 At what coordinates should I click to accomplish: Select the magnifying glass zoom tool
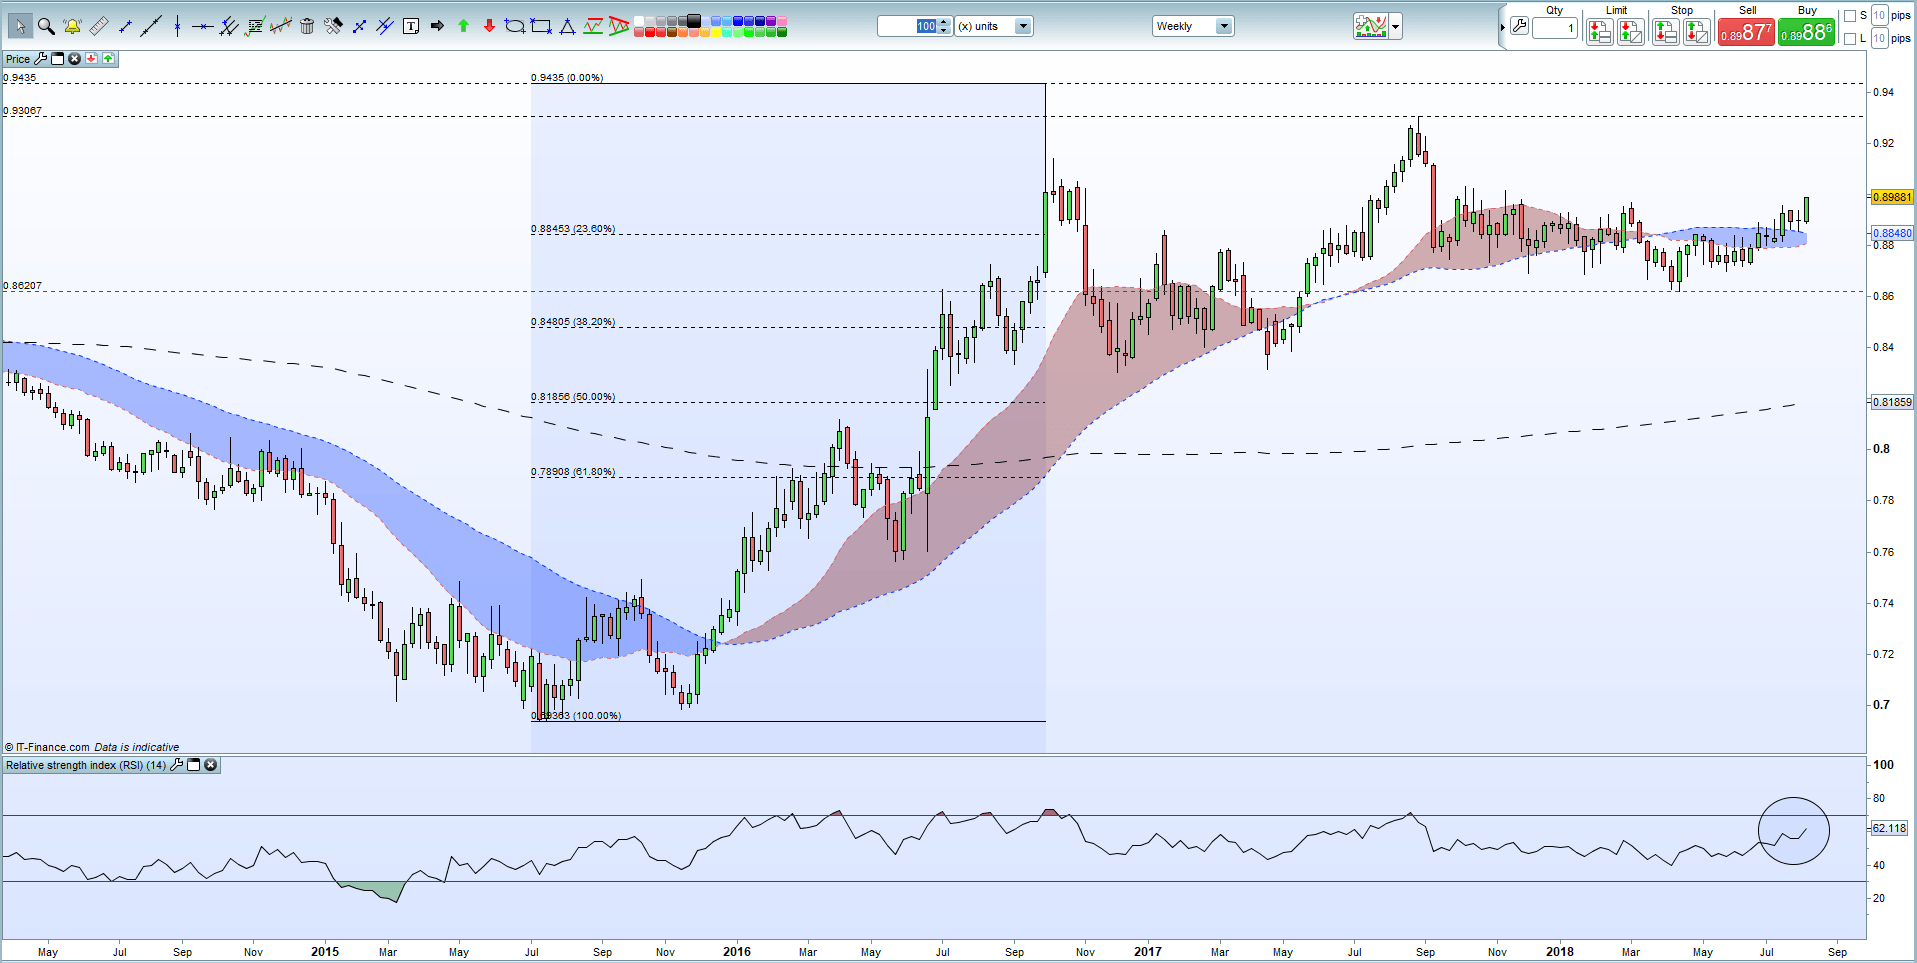pyautogui.click(x=46, y=27)
